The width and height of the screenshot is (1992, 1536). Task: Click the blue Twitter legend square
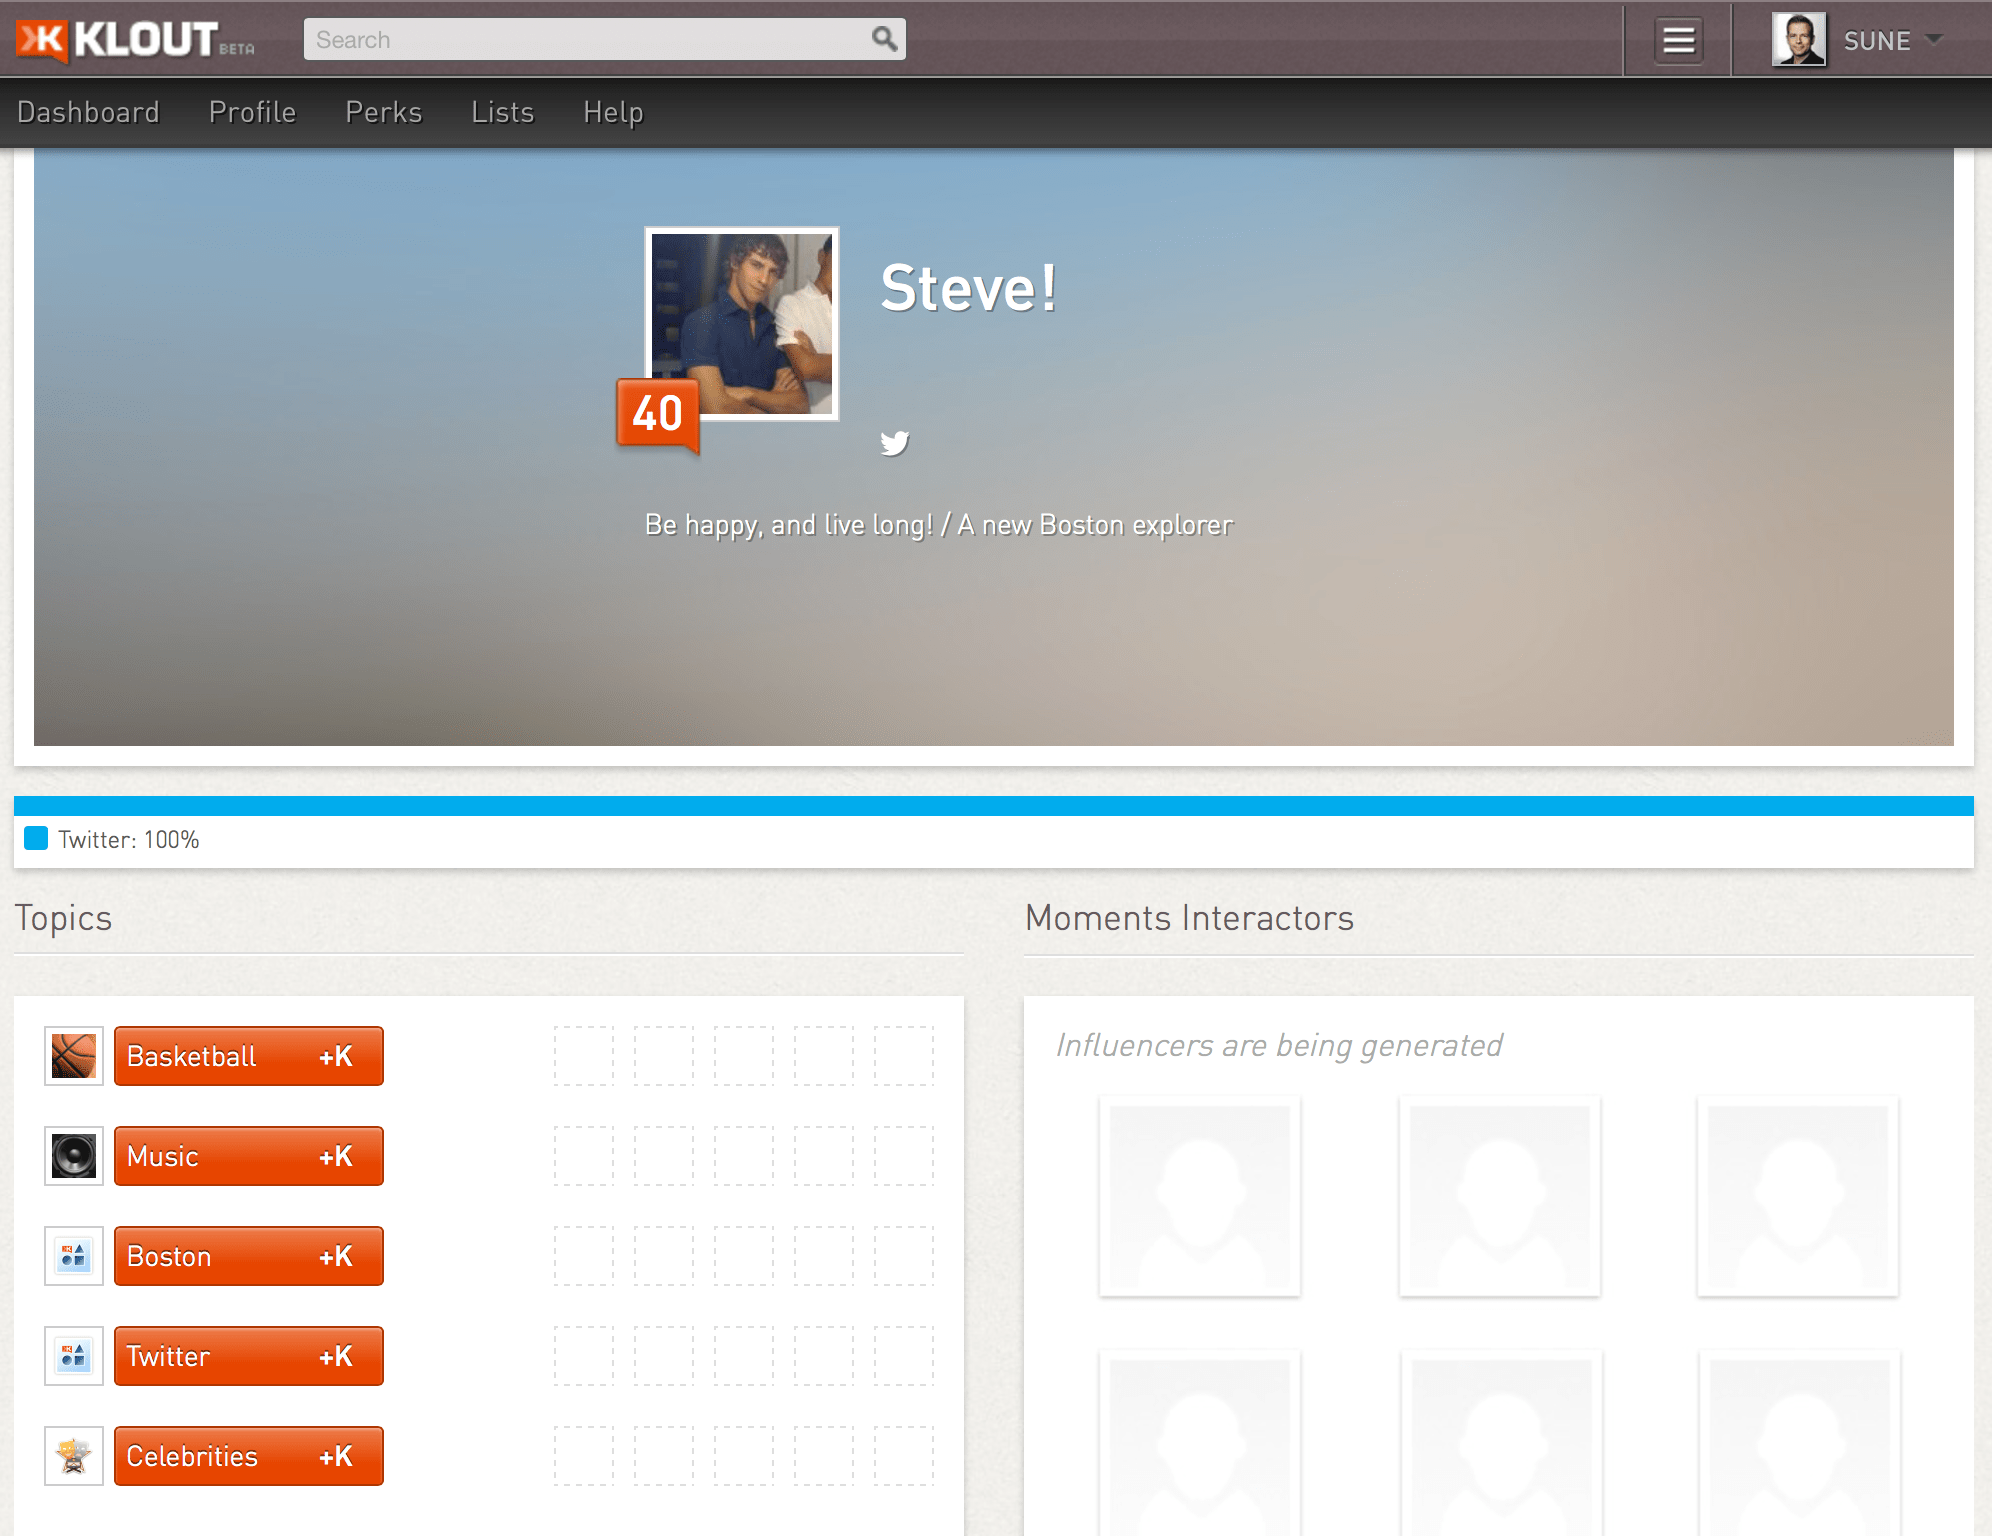(36, 838)
